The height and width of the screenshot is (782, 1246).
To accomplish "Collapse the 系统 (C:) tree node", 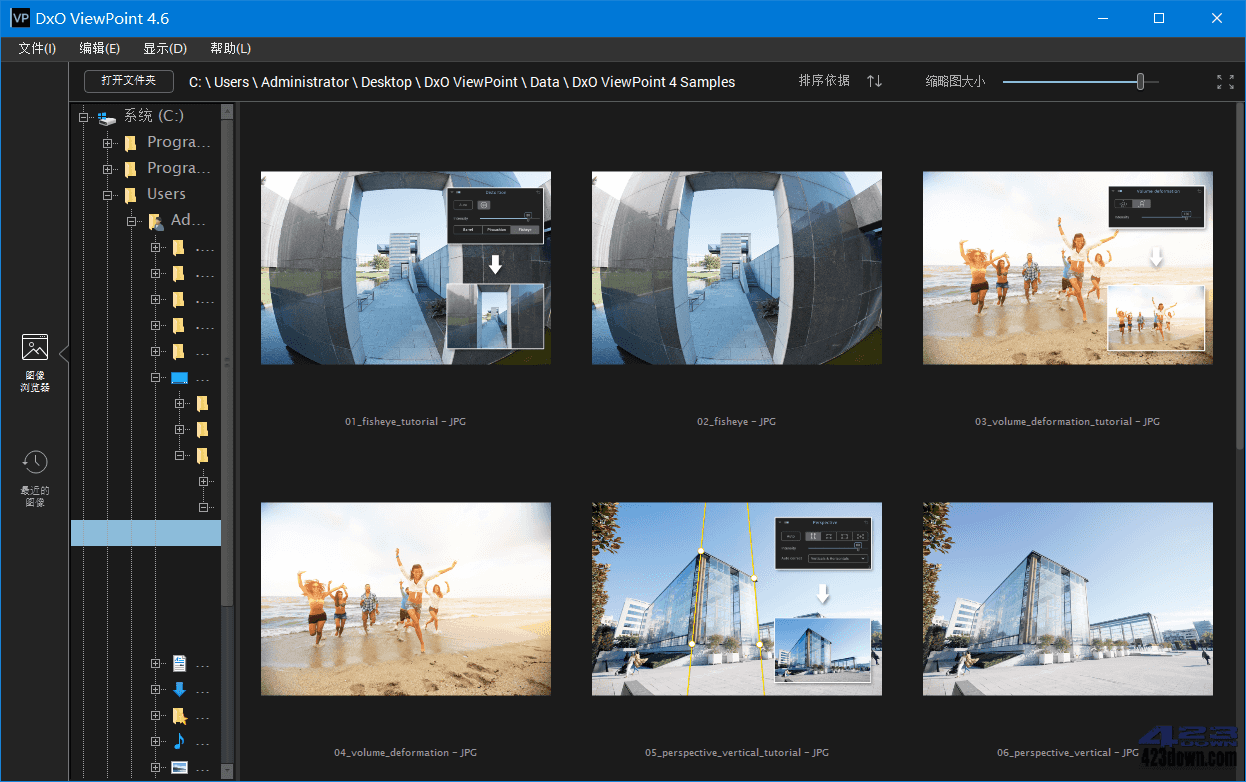I will pyautogui.click(x=84, y=115).
